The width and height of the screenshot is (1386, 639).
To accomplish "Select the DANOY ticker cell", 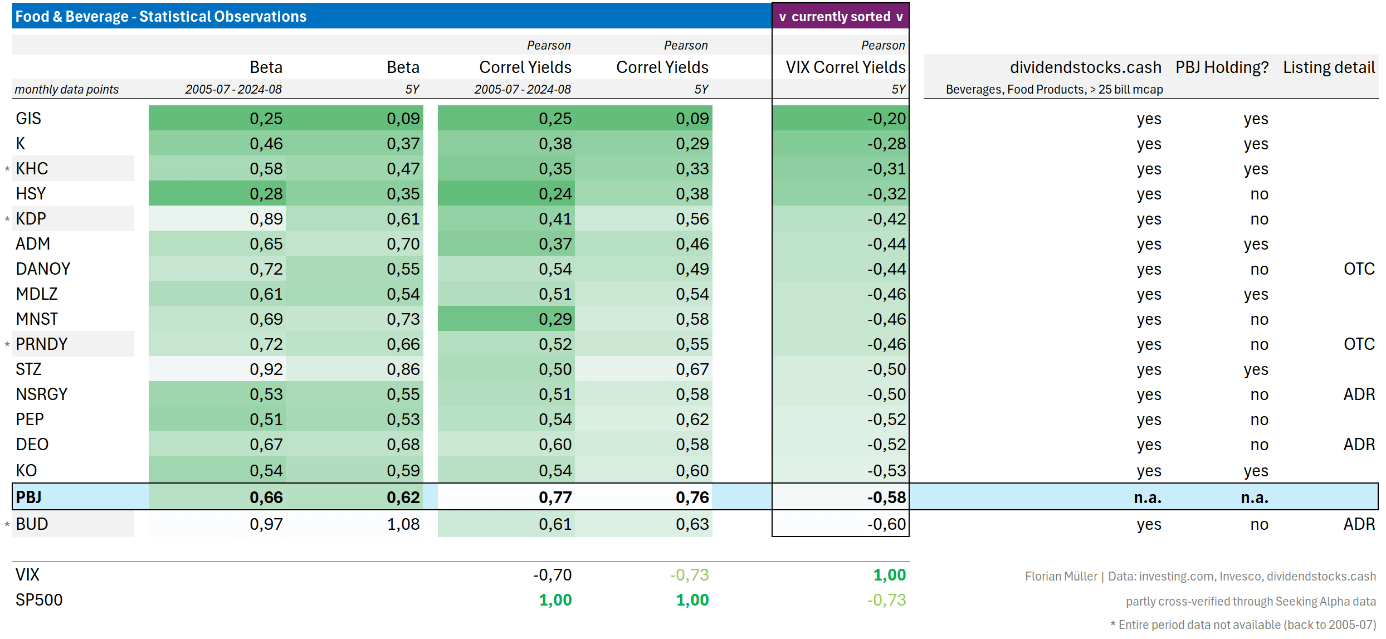I will pyautogui.click(x=43, y=269).
